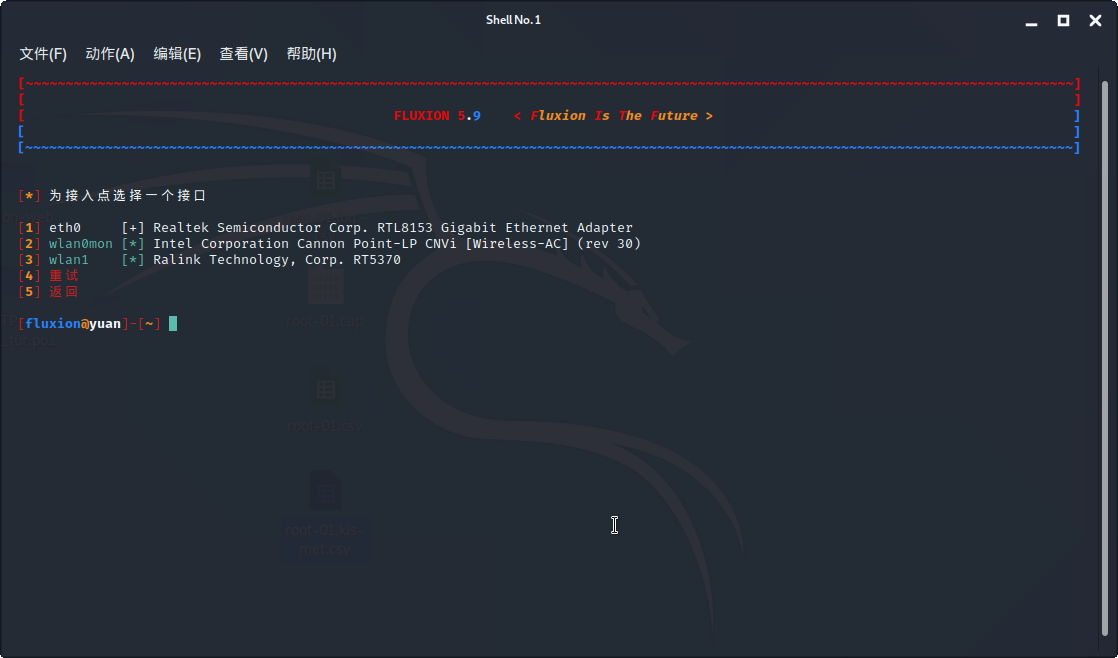The width and height of the screenshot is (1118, 658).
Task: Click the terminal cursor block at the prompt
Action: (173, 324)
